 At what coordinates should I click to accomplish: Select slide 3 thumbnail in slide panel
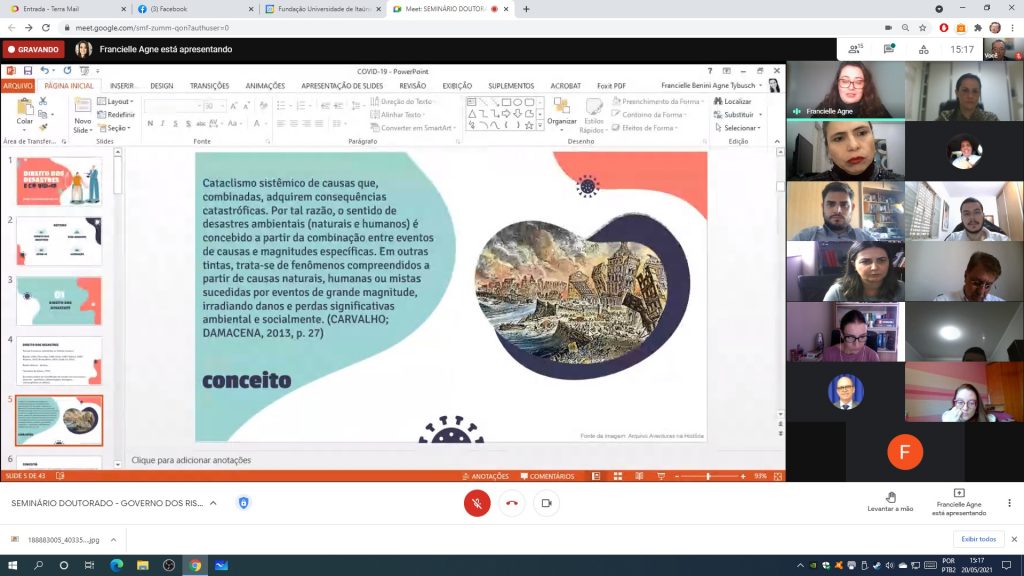pyautogui.click(x=59, y=300)
